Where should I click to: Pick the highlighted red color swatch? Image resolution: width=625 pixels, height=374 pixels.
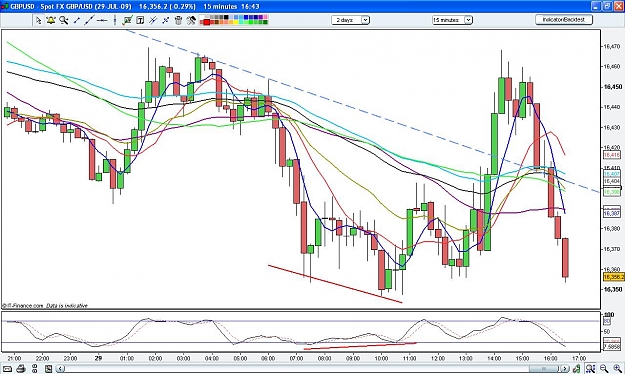coord(206,22)
